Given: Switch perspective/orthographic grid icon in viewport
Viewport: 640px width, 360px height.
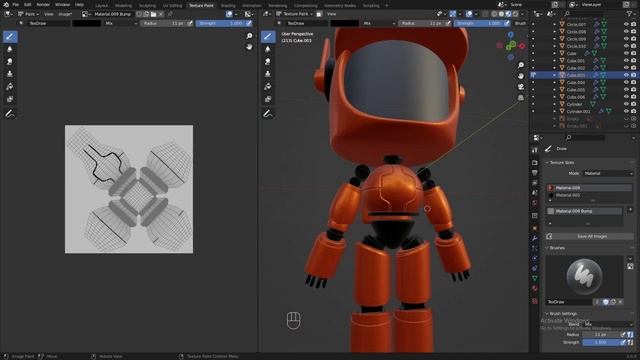Looking at the screenshot, I should (x=521, y=98).
